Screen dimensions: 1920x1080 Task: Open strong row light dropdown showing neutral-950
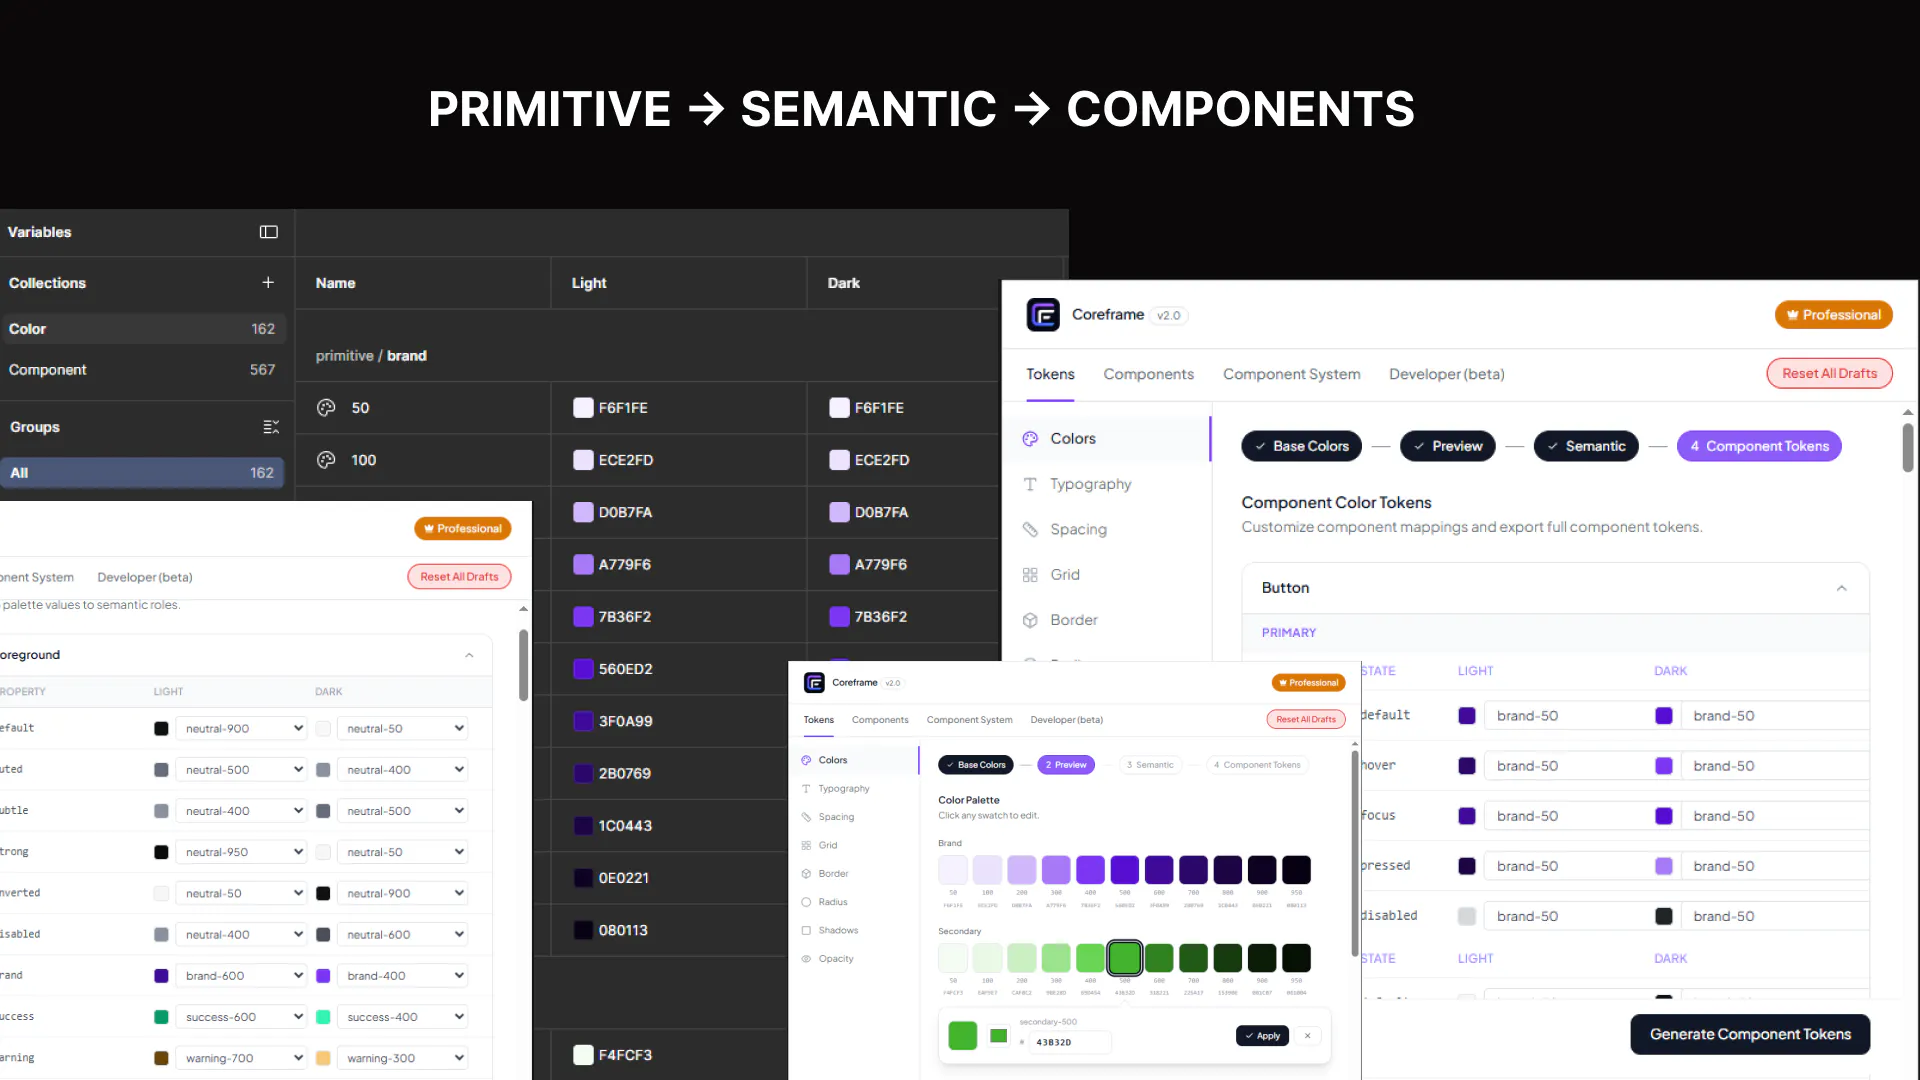[240, 852]
